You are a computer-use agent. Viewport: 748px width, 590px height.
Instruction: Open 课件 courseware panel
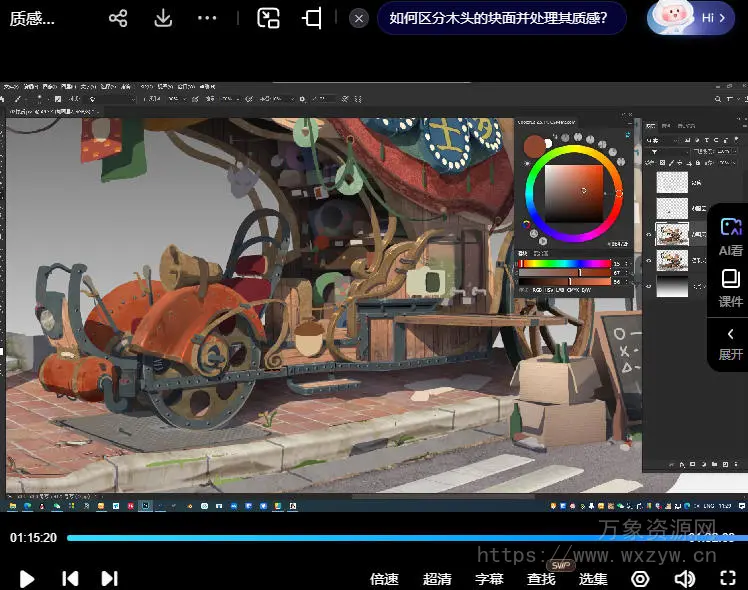730,287
